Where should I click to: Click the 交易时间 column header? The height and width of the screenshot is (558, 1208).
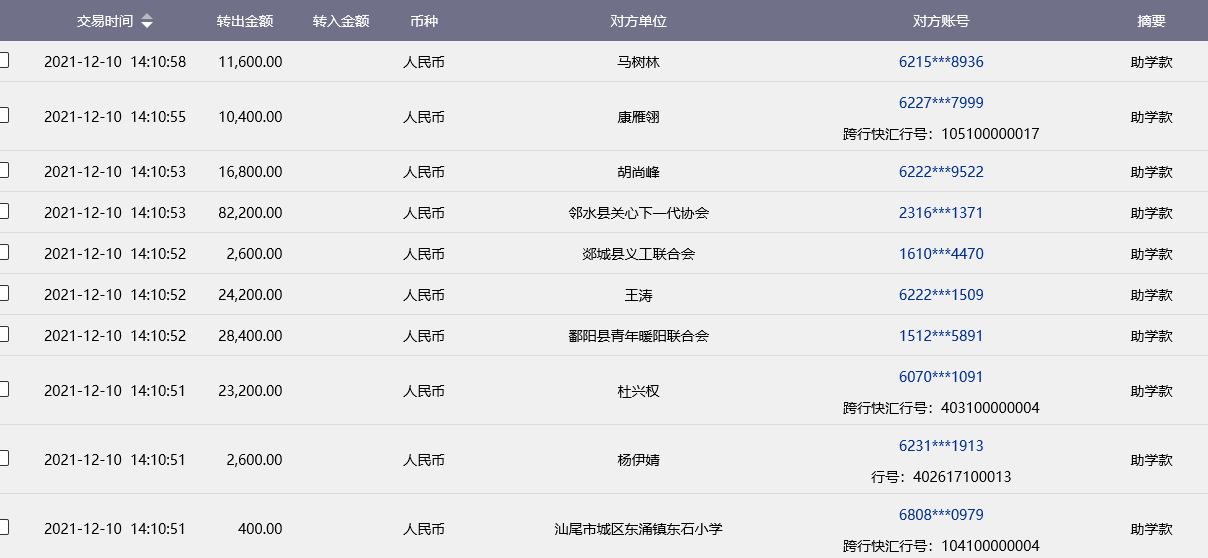(x=105, y=21)
